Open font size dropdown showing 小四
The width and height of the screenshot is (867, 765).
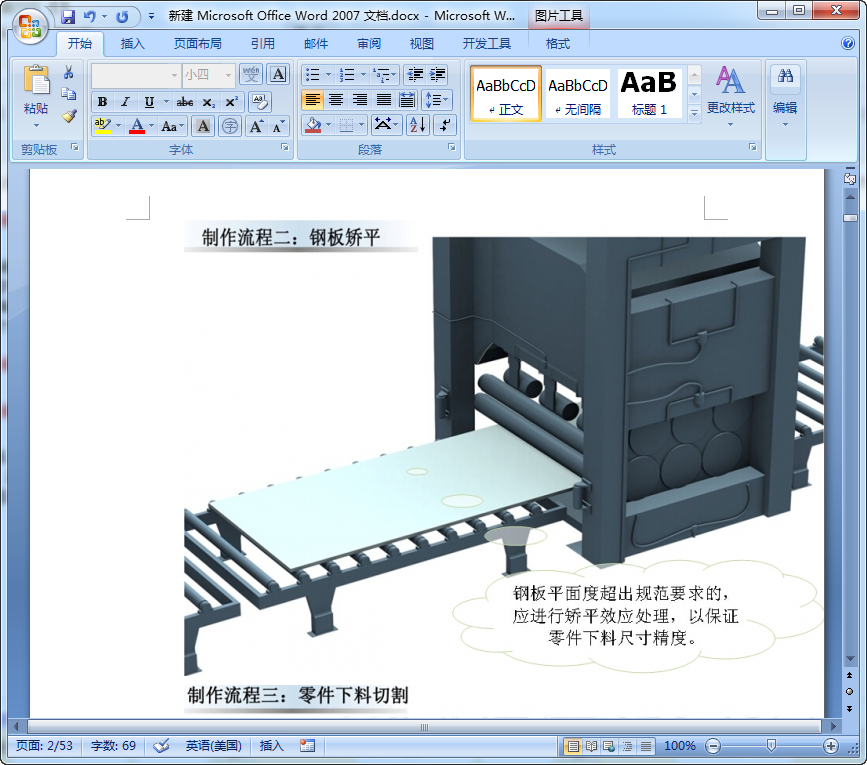click(x=228, y=75)
